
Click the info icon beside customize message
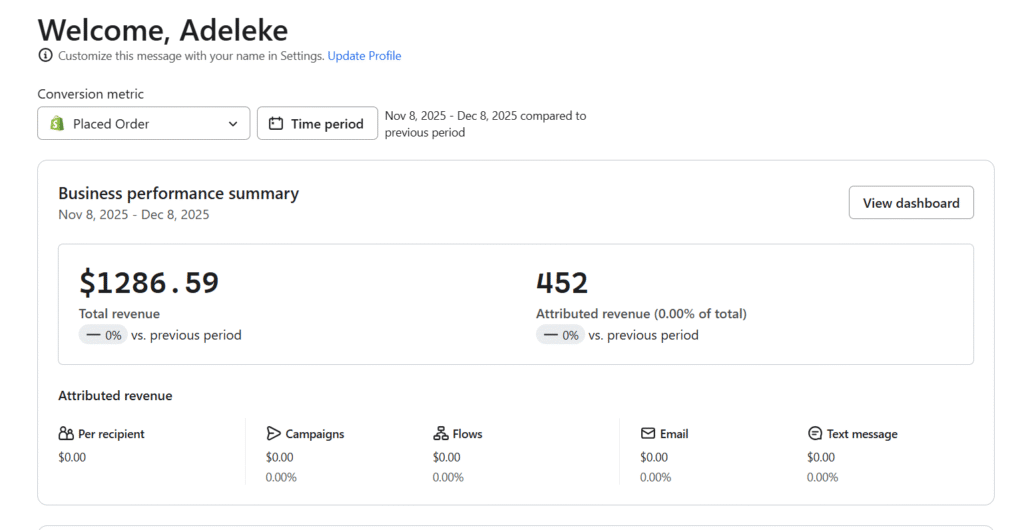pyautogui.click(x=45, y=56)
